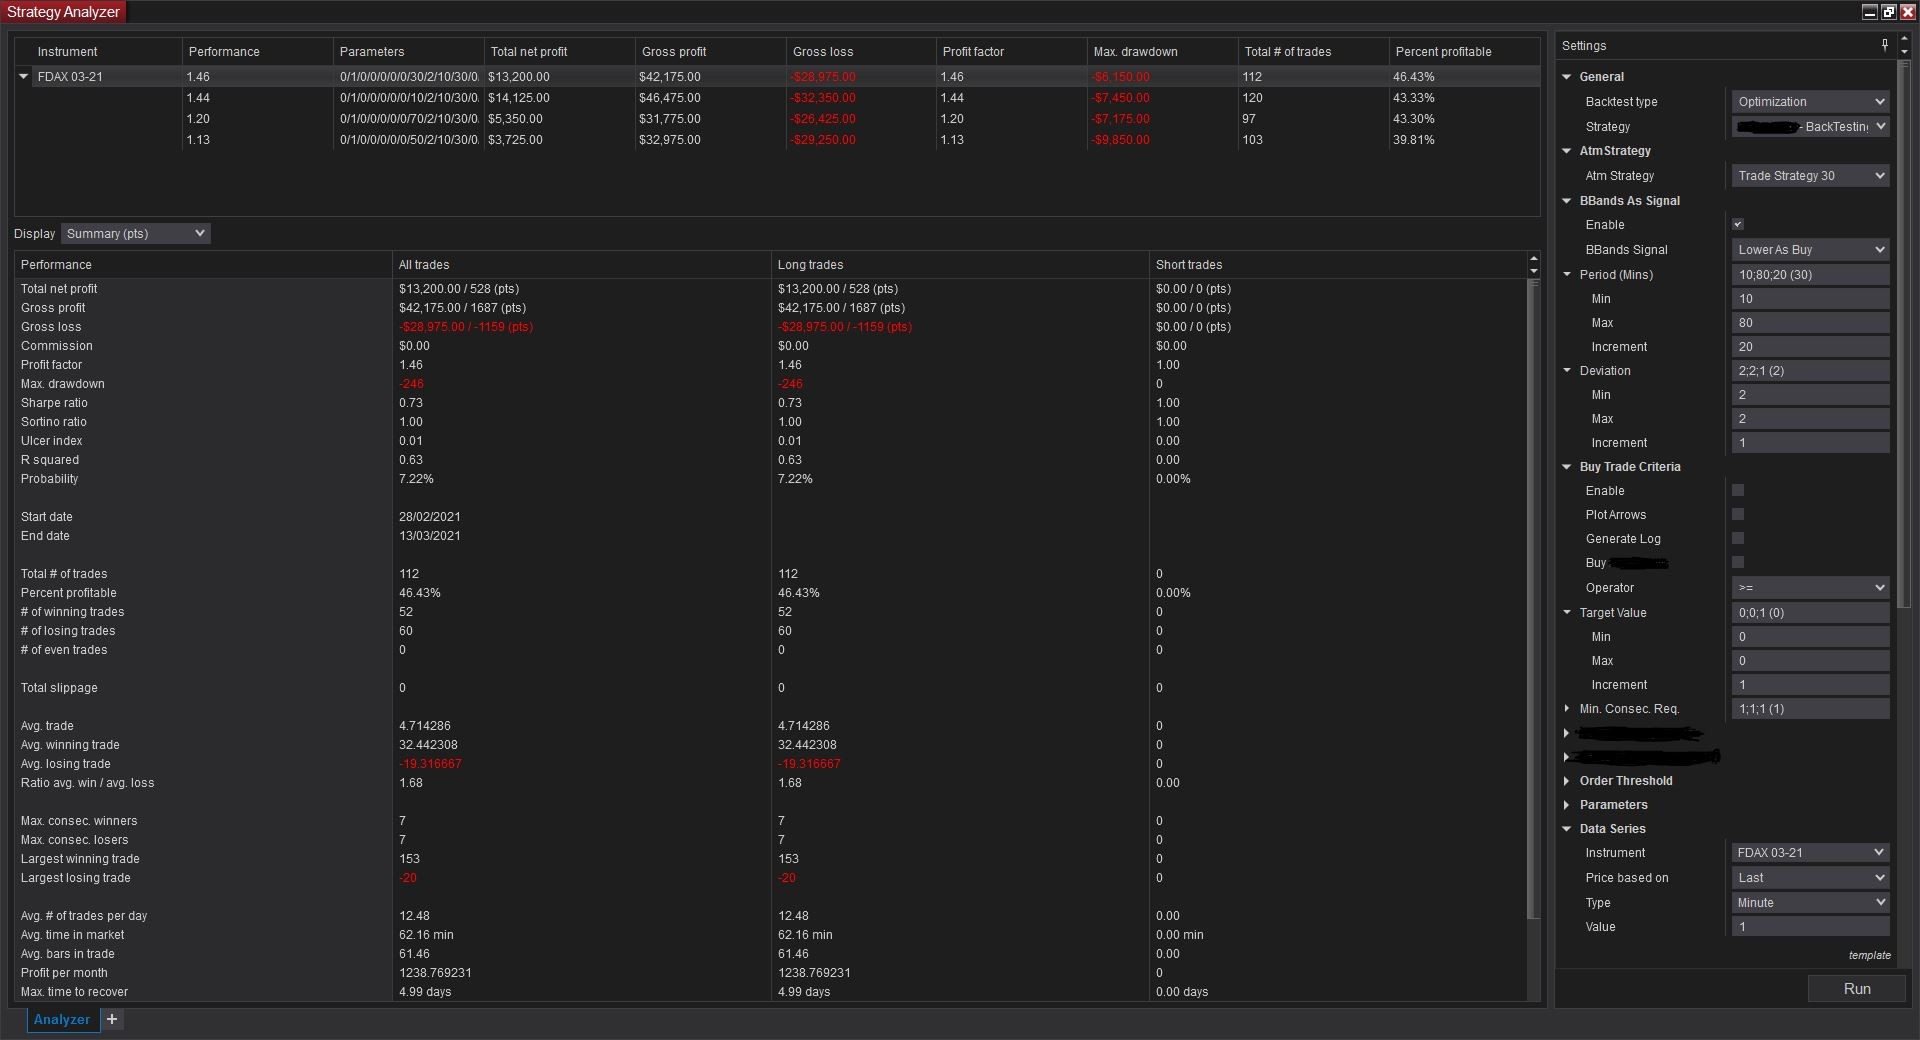The width and height of the screenshot is (1920, 1040).
Task: Check the Generate Log option
Action: (x=1738, y=539)
